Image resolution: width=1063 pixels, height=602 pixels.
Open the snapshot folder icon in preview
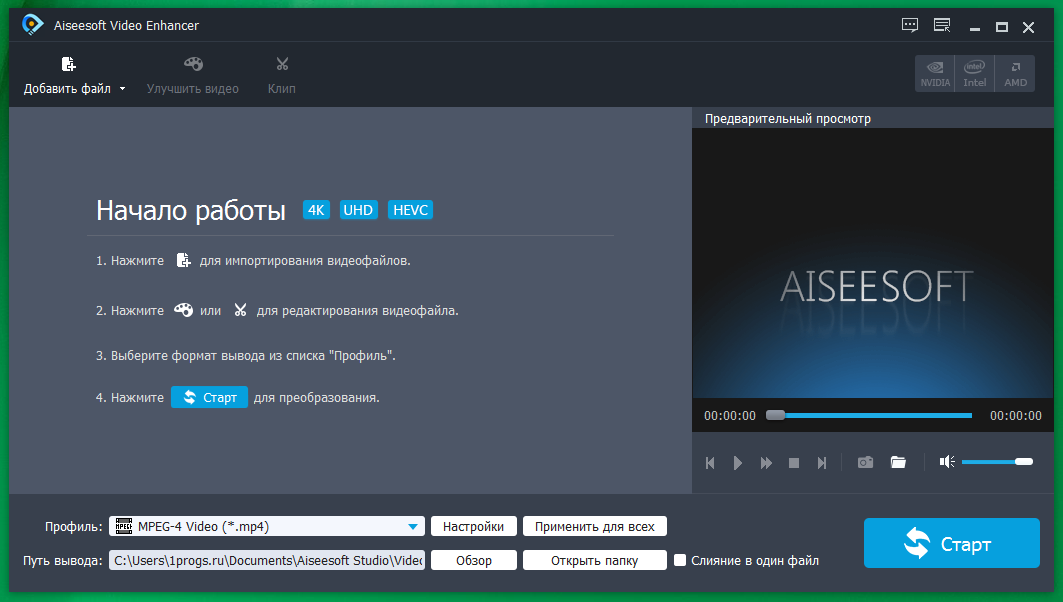[898, 462]
